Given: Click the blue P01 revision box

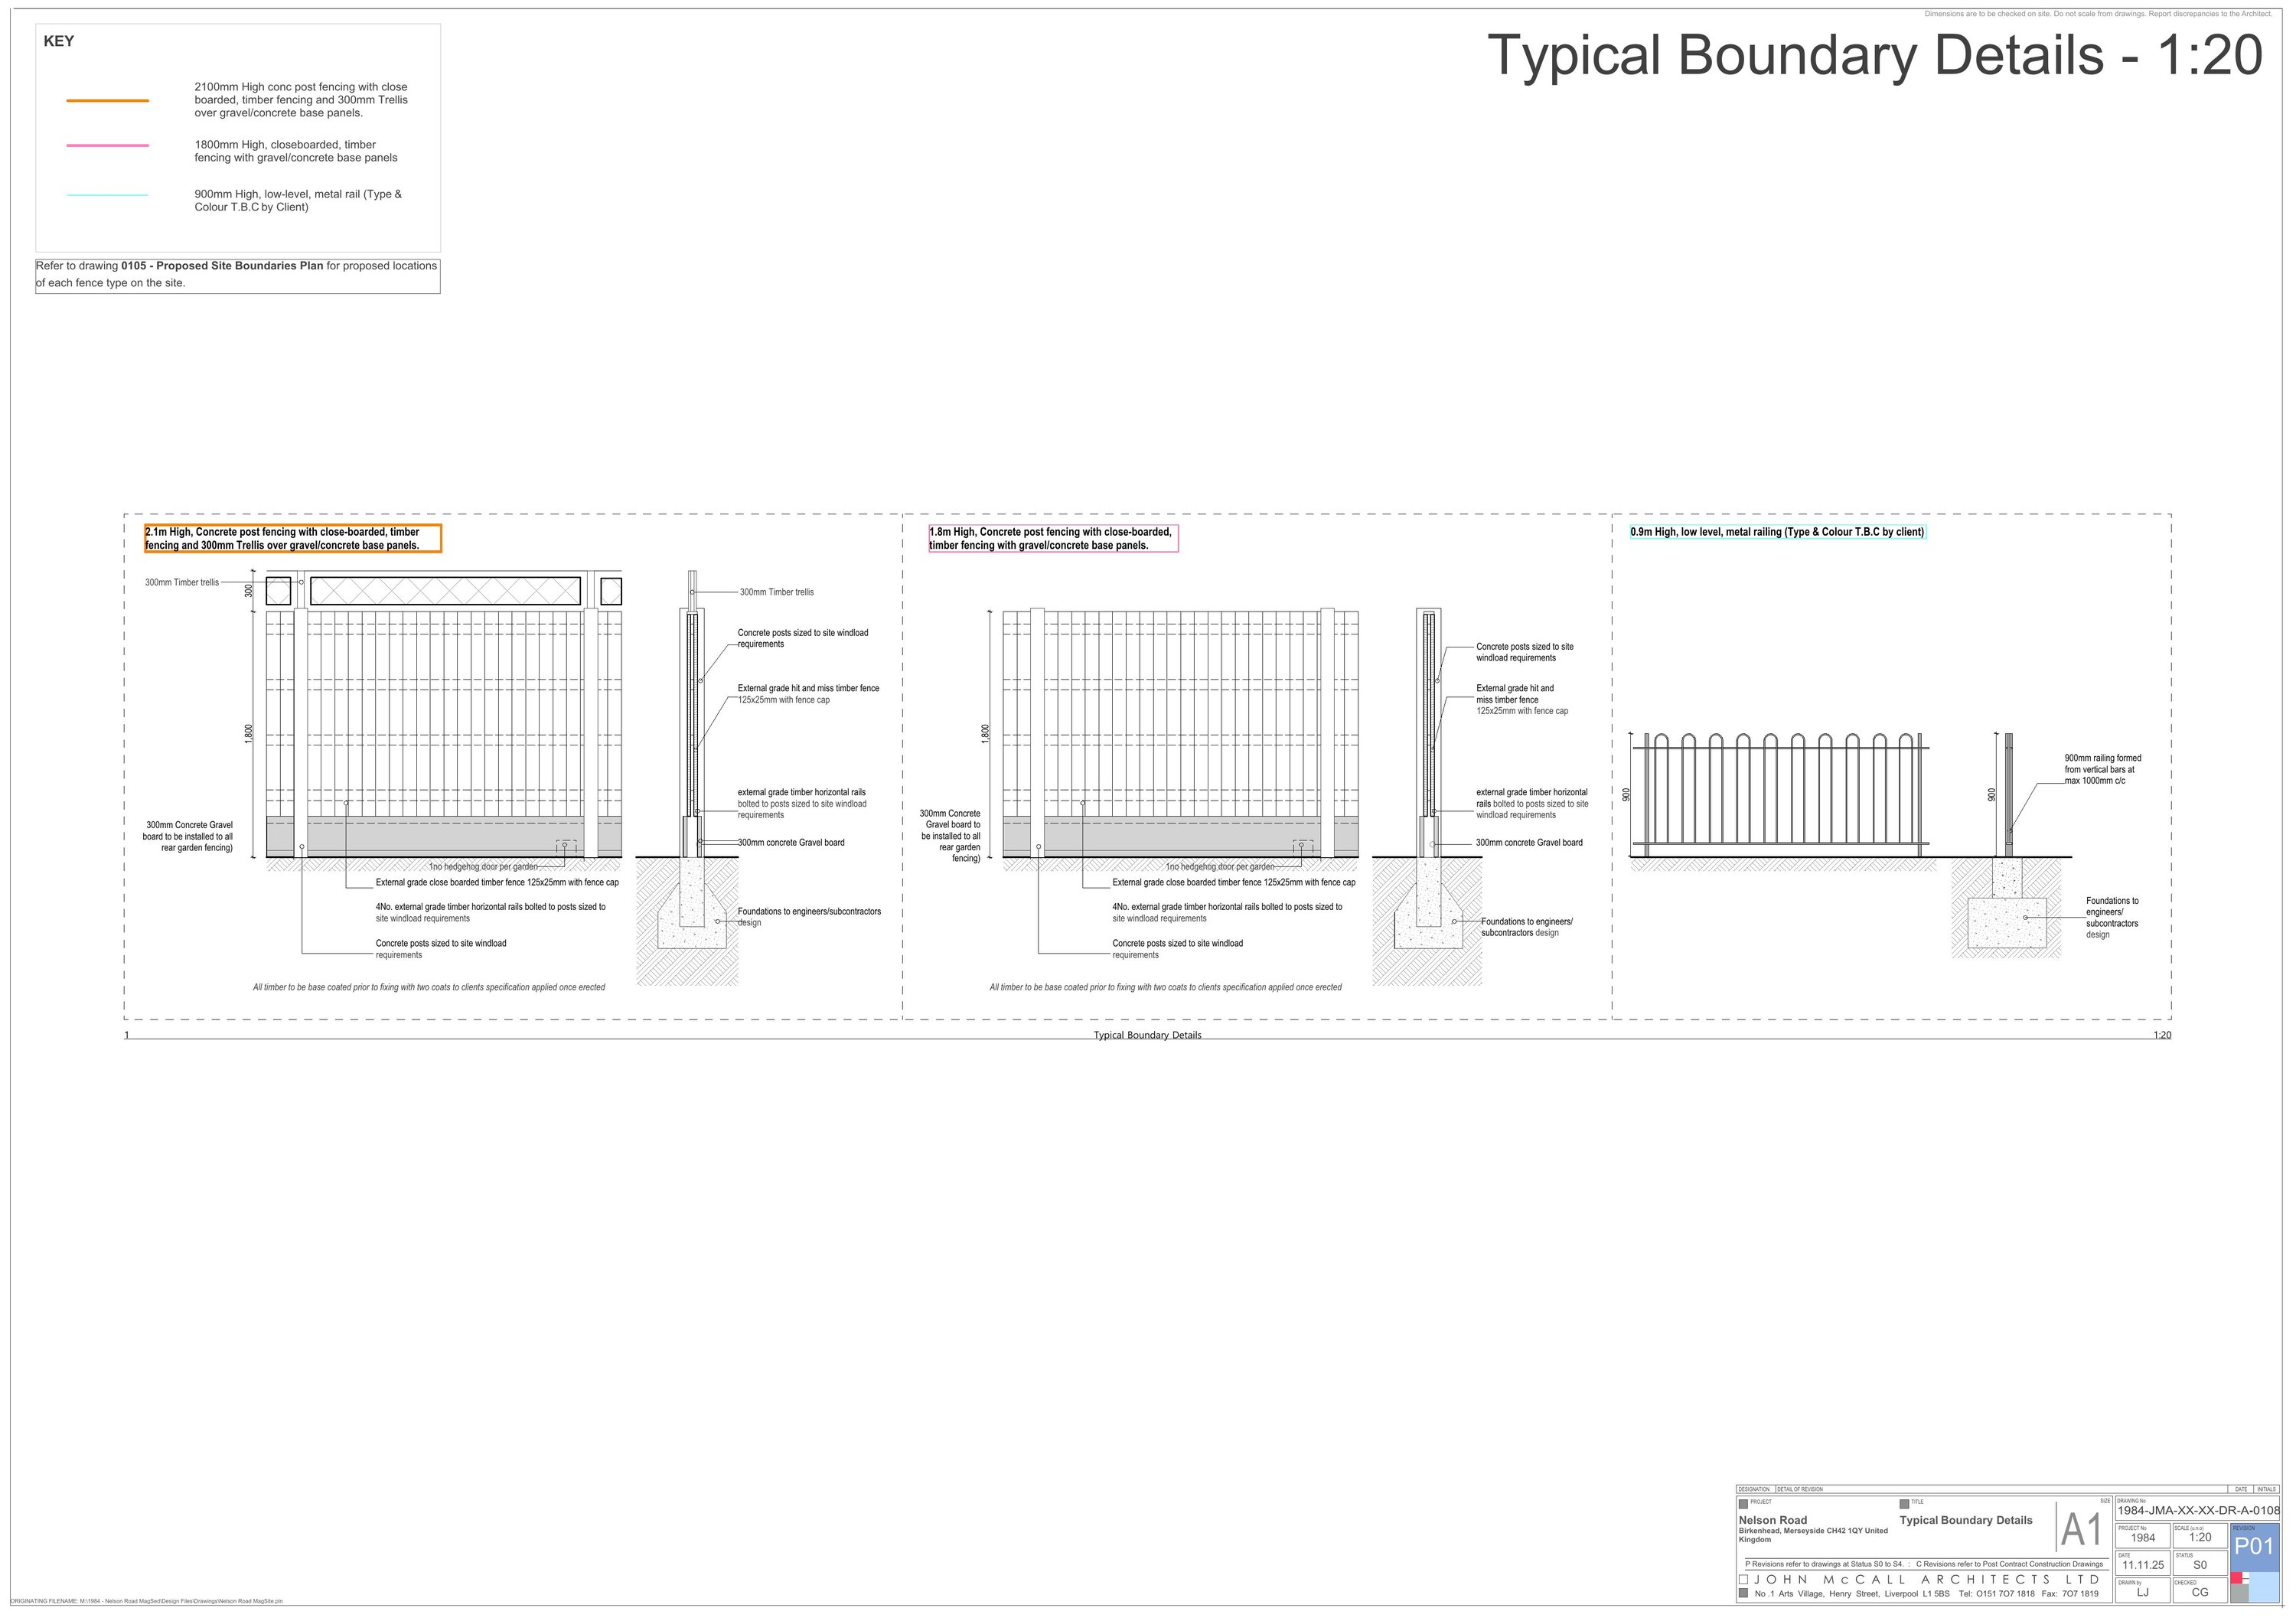Looking at the screenshot, I should coord(2254,1545).
